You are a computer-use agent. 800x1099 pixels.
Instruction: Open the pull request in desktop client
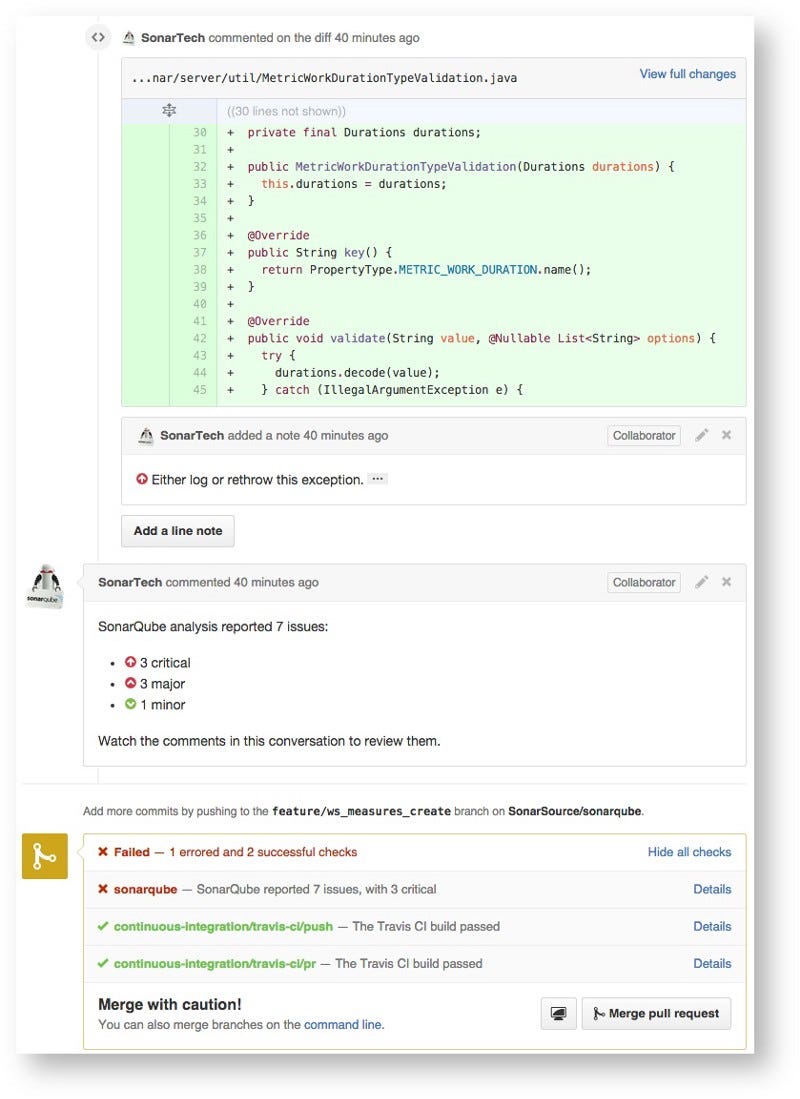pos(558,1013)
